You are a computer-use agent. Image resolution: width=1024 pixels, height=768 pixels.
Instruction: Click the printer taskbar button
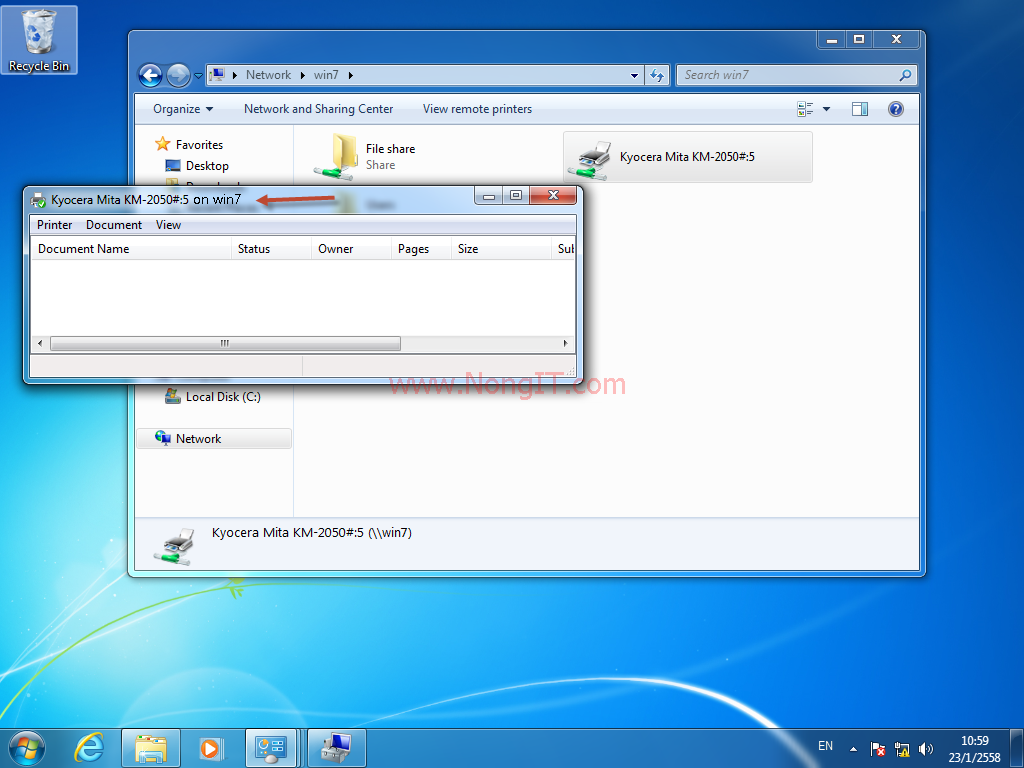pos(336,748)
